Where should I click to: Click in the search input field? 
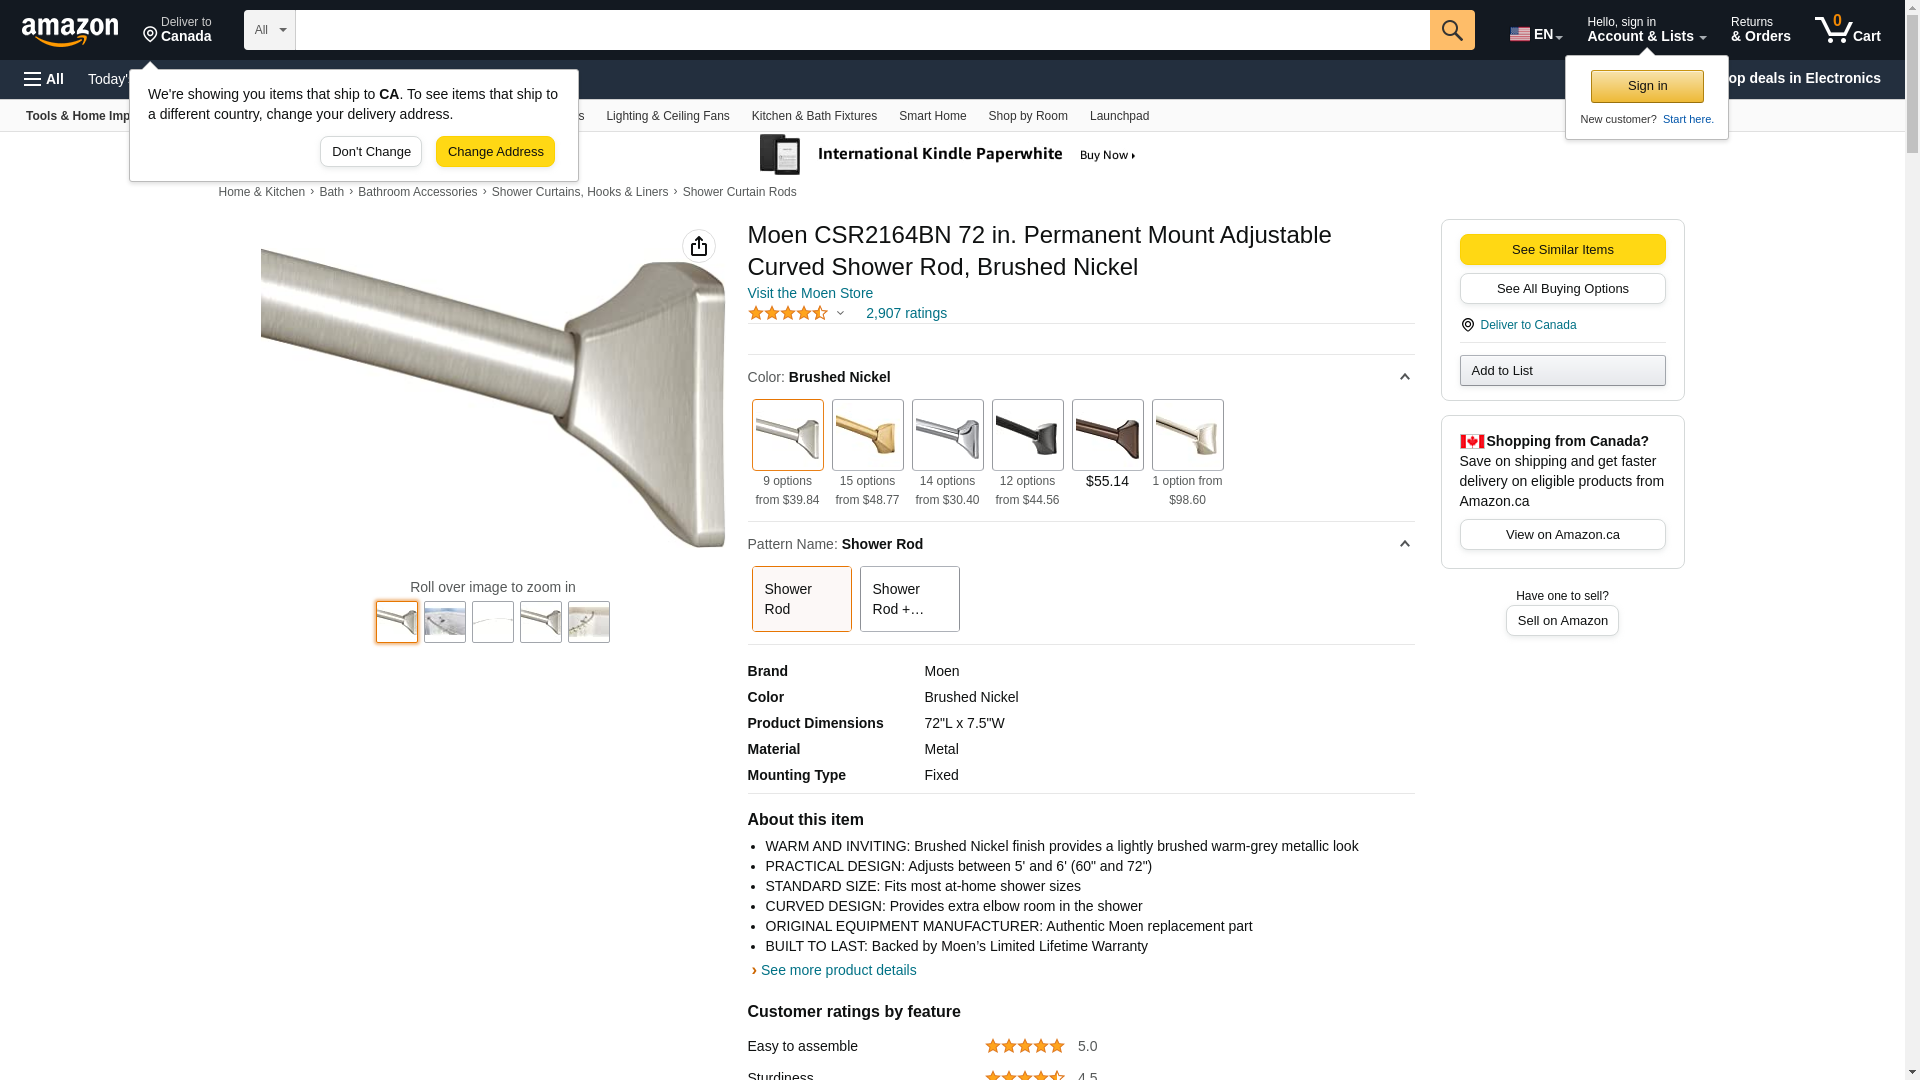pos(862,30)
